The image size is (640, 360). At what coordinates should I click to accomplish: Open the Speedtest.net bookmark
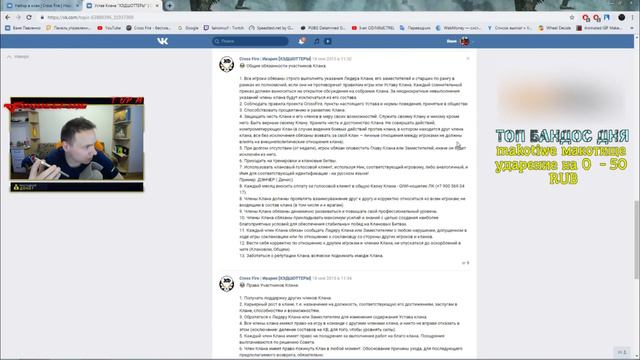(x=271, y=28)
